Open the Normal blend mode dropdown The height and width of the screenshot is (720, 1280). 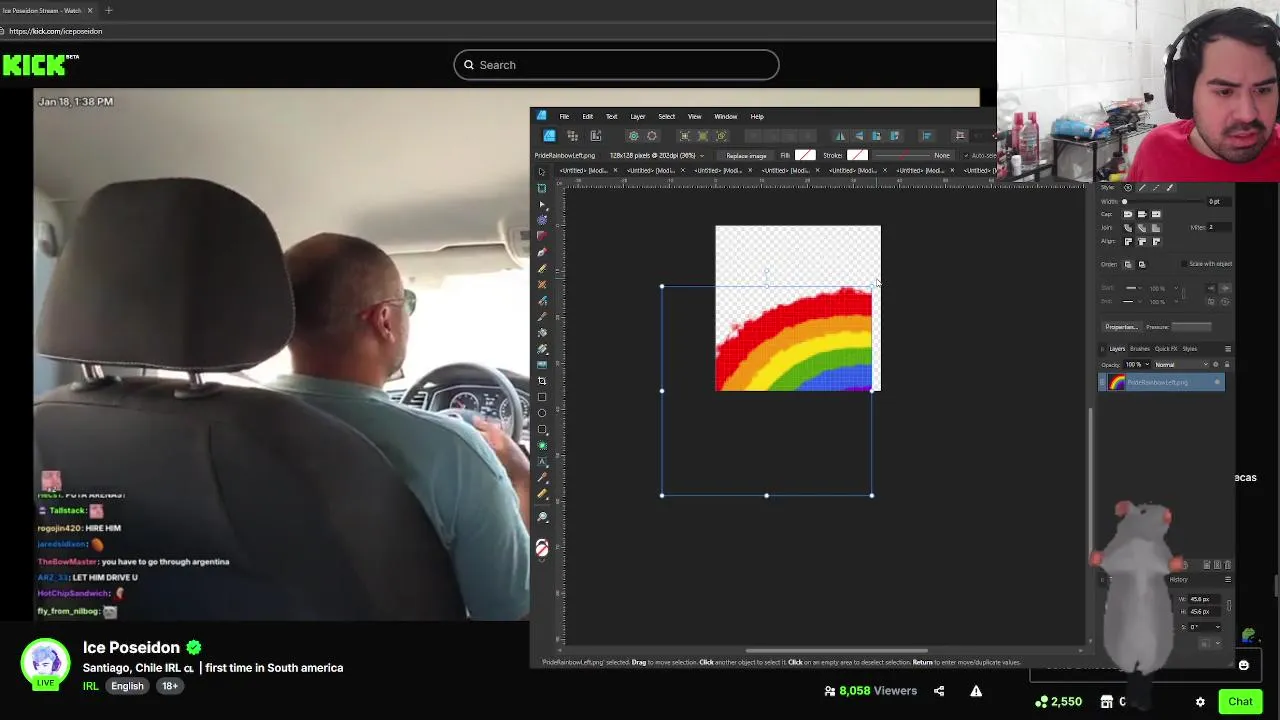tap(1181, 364)
